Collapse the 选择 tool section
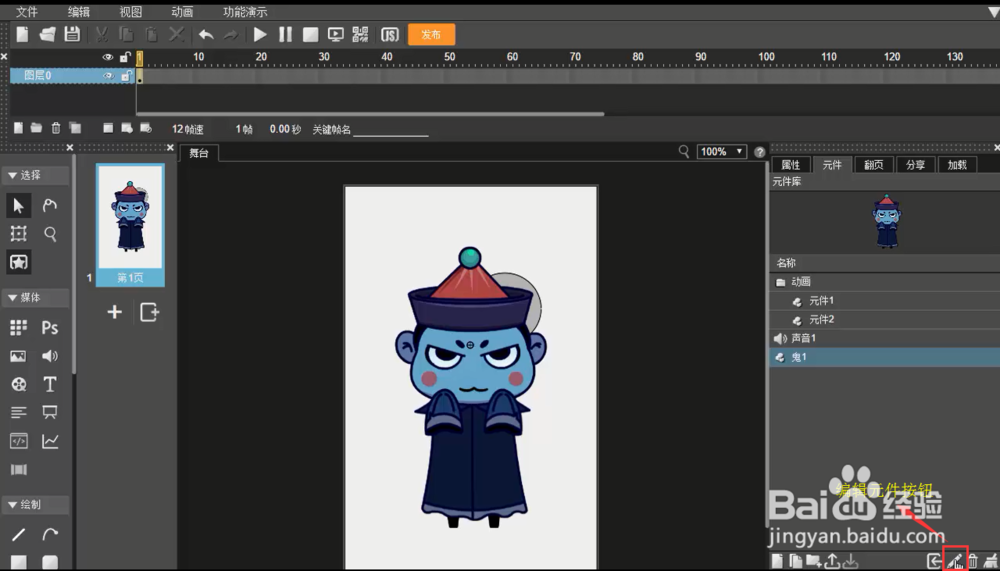1000x571 pixels. 35,175
